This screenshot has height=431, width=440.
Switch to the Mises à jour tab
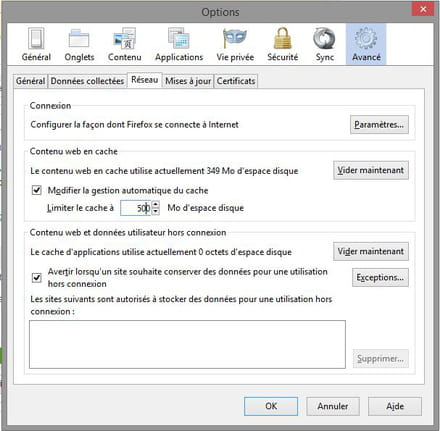(188, 81)
